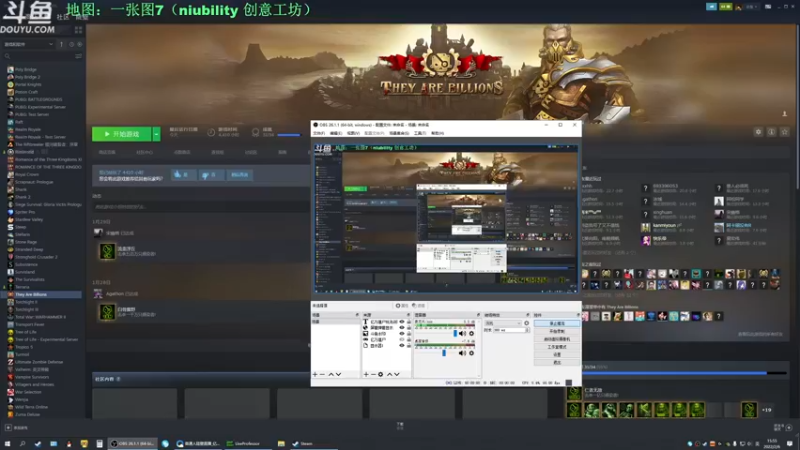Click the start recording button in OBS controls
This screenshot has width=800, height=450.
(557, 331)
